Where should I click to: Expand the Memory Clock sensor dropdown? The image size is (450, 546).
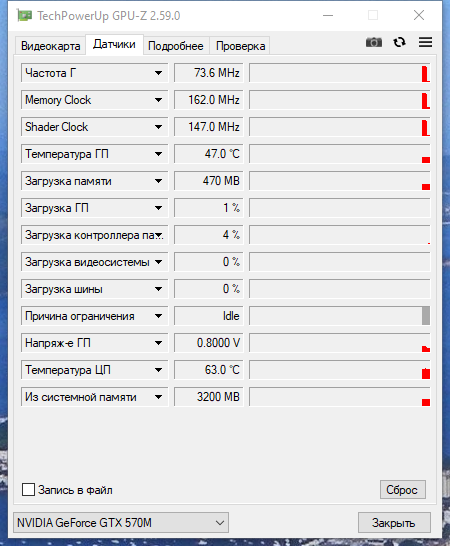click(158, 100)
